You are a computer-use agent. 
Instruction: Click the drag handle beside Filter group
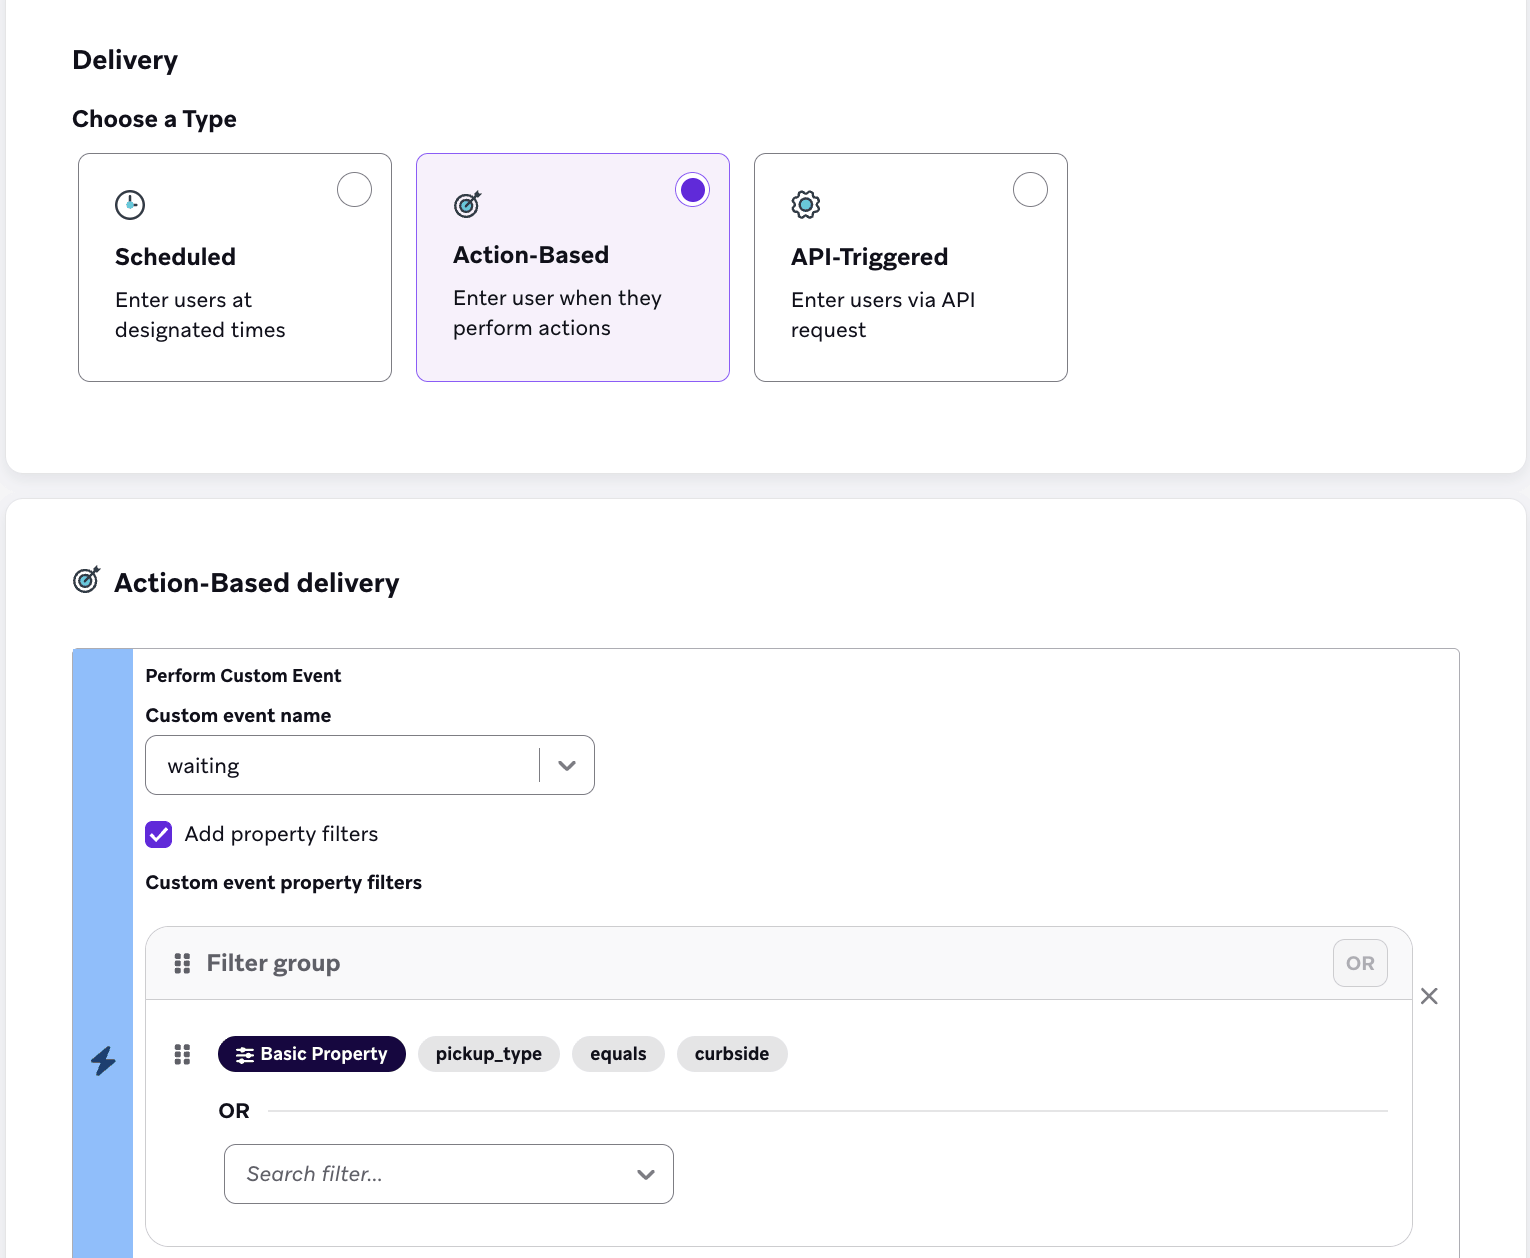click(181, 963)
